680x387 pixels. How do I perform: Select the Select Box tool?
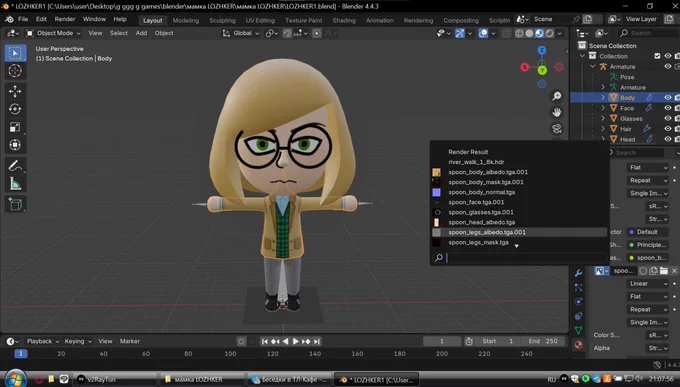[x=15, y=53]
